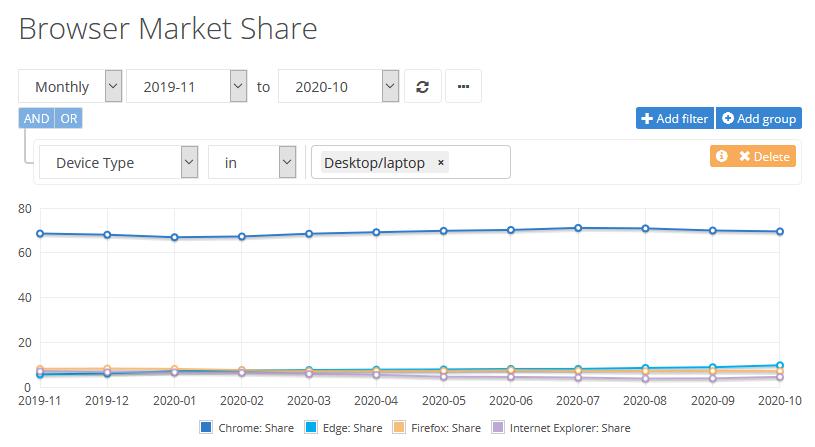Click inside the Desktop/laptop filter value field

click(x=478, y=162)
